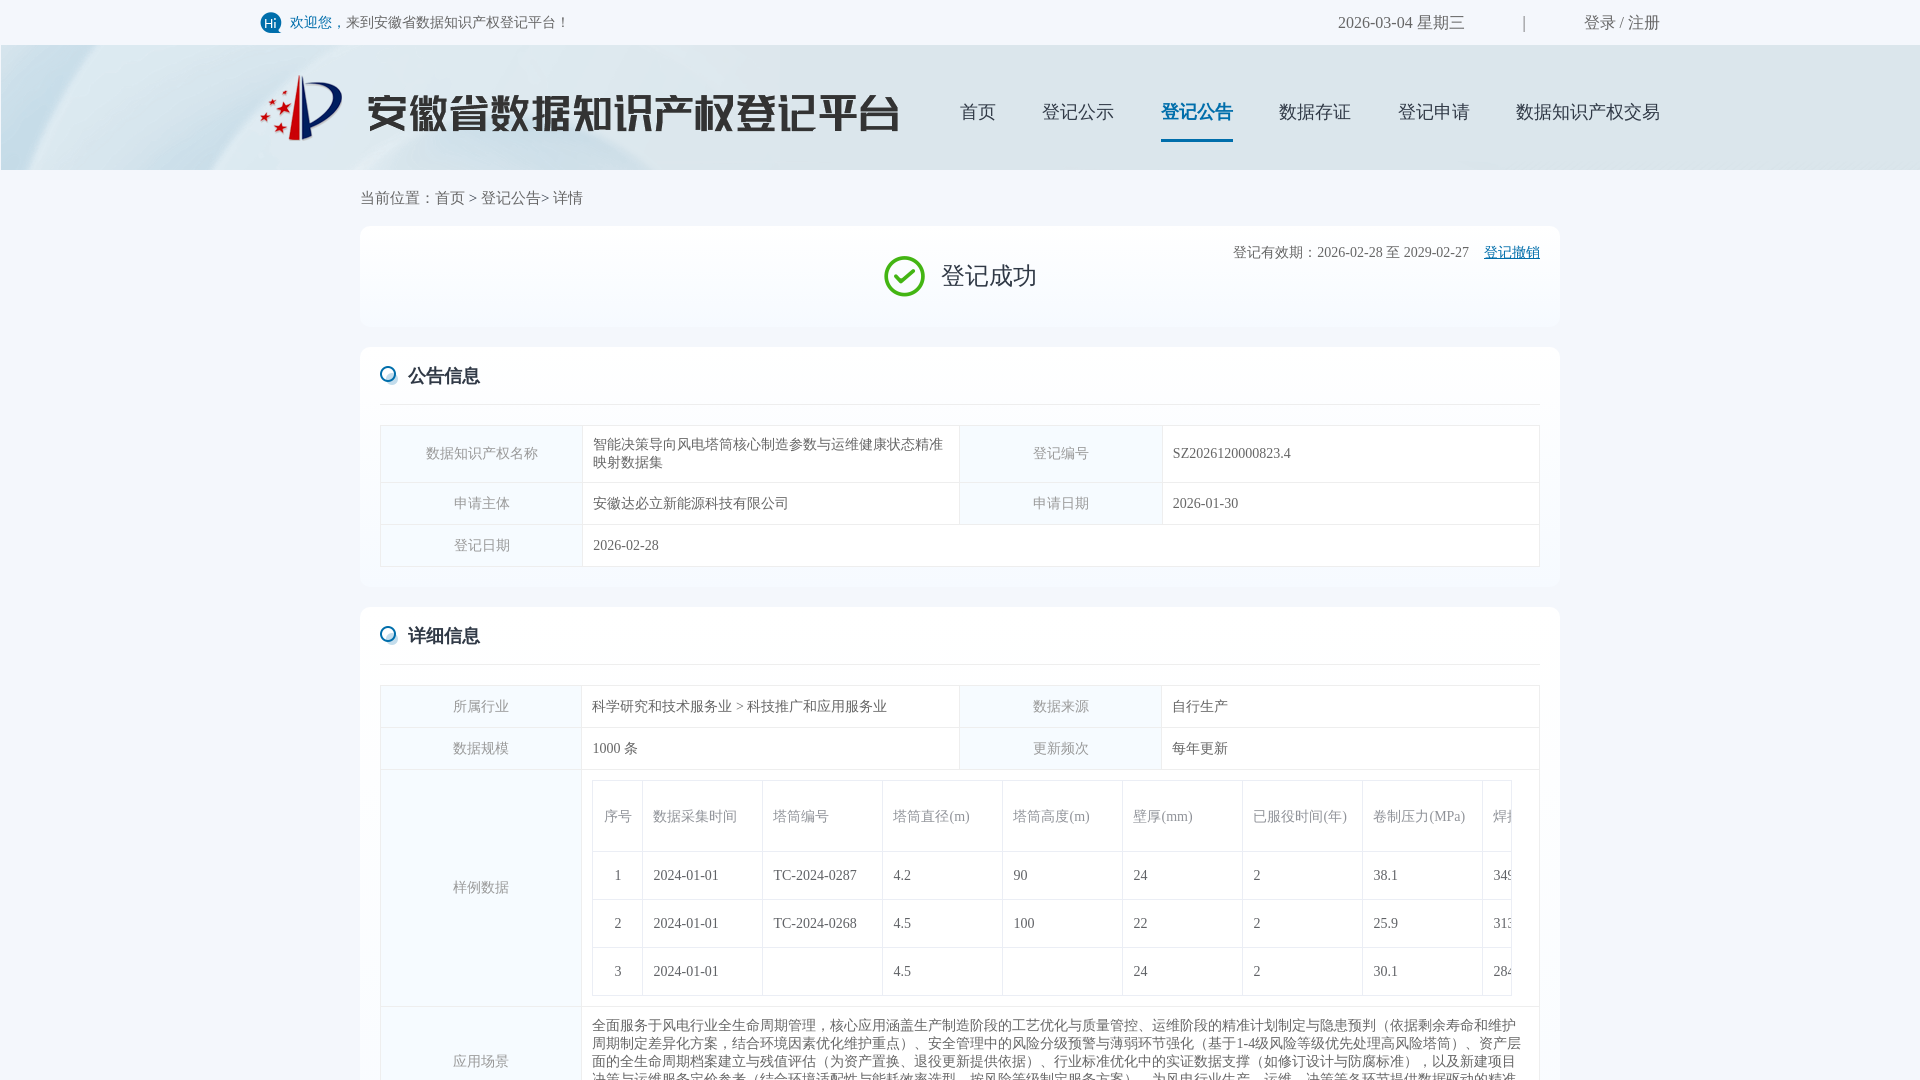Click applicant 安徽达必立新能源科技有限公司
Image resolution: width=1920 pixels, height=1080 pixels.
[691, 504]
